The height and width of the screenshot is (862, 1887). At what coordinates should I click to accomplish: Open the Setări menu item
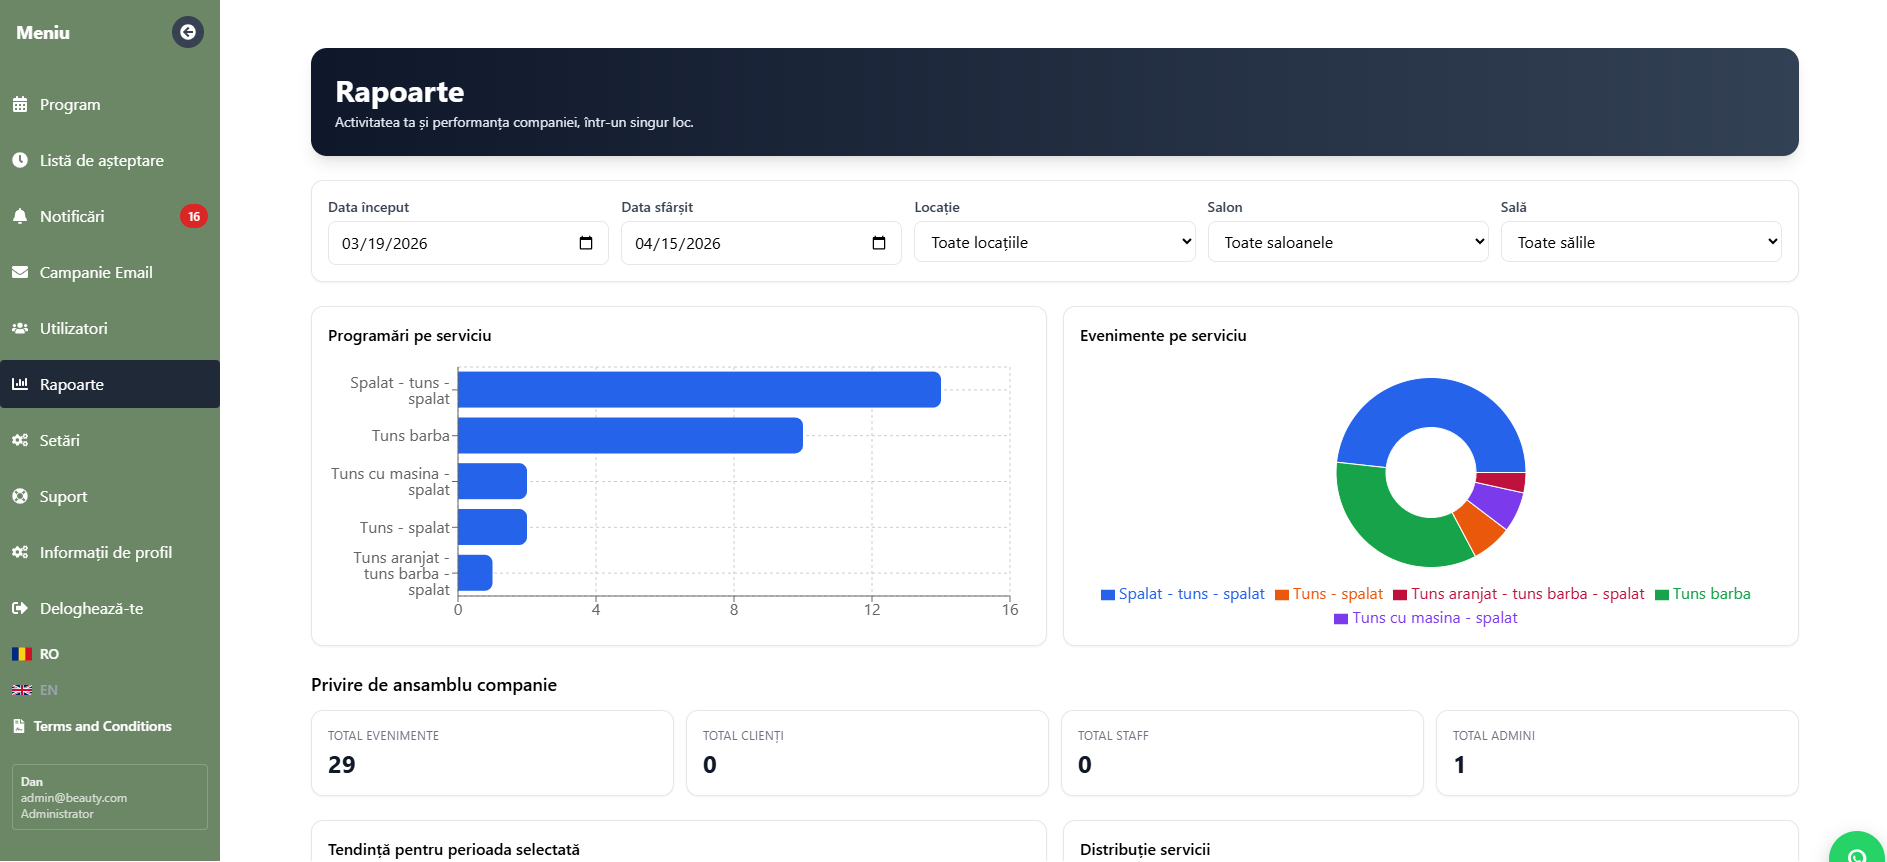[x=110, y=440]
